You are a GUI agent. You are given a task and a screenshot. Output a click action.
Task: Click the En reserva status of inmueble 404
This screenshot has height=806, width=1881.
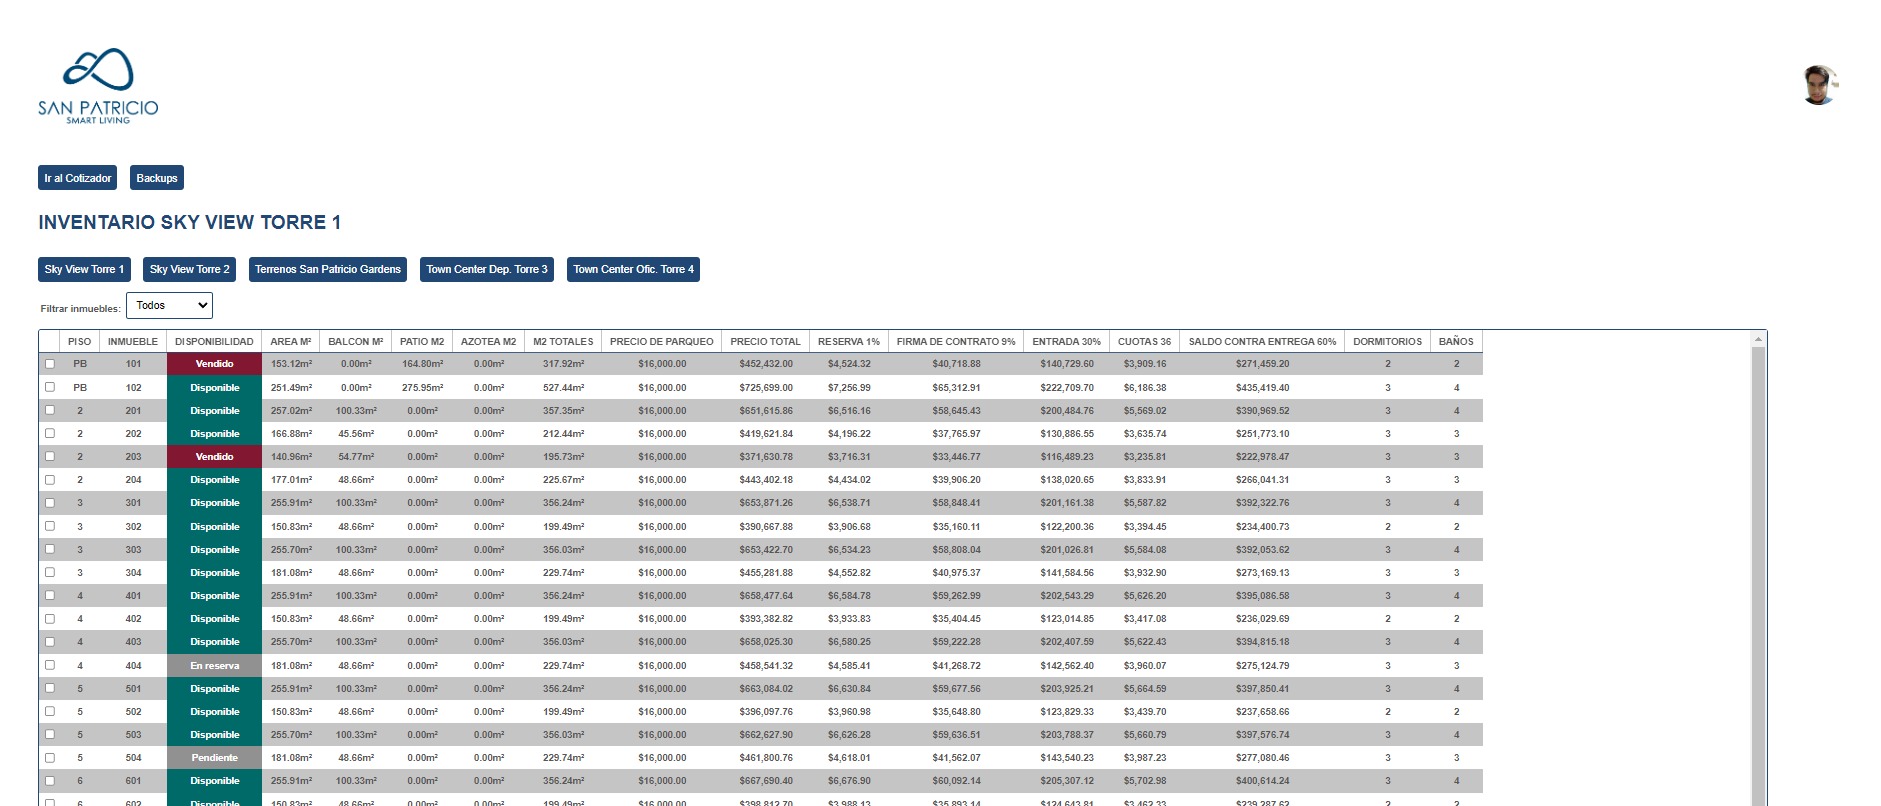[214, 665]
